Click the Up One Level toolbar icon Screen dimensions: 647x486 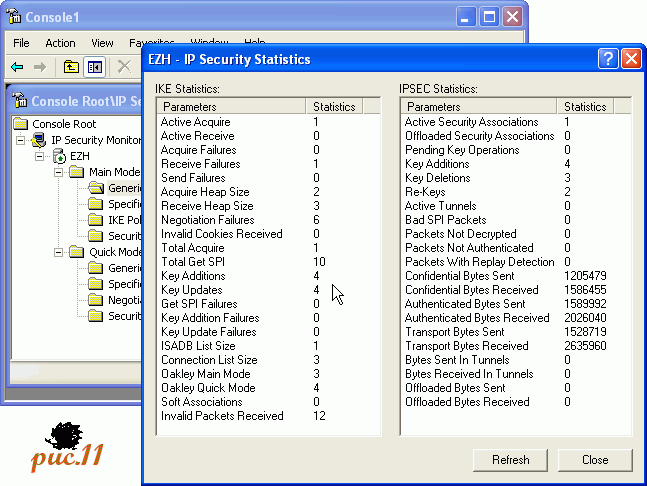click(71, 67)
